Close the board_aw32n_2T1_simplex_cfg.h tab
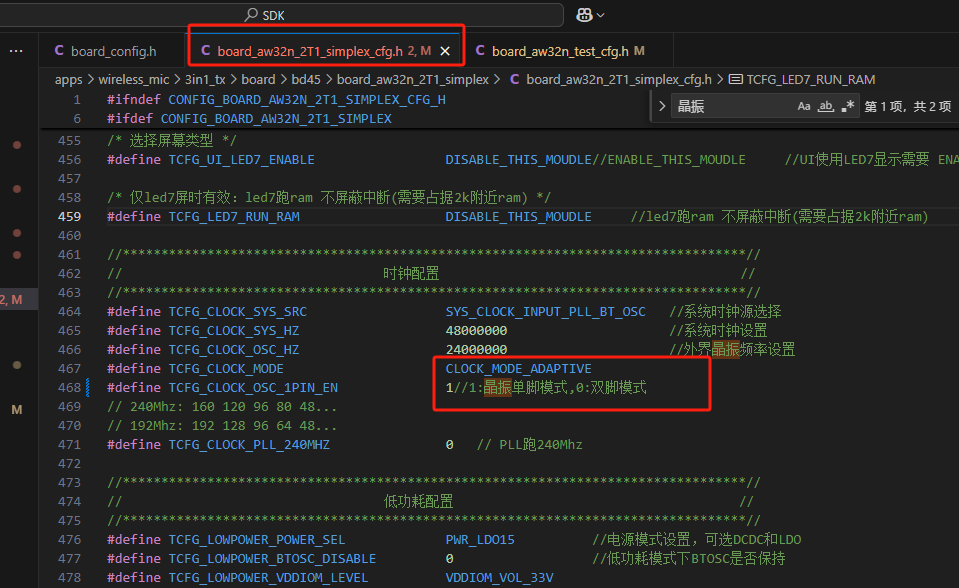The width and height of the screenshot is (959, 588). [x=445, y=51]
